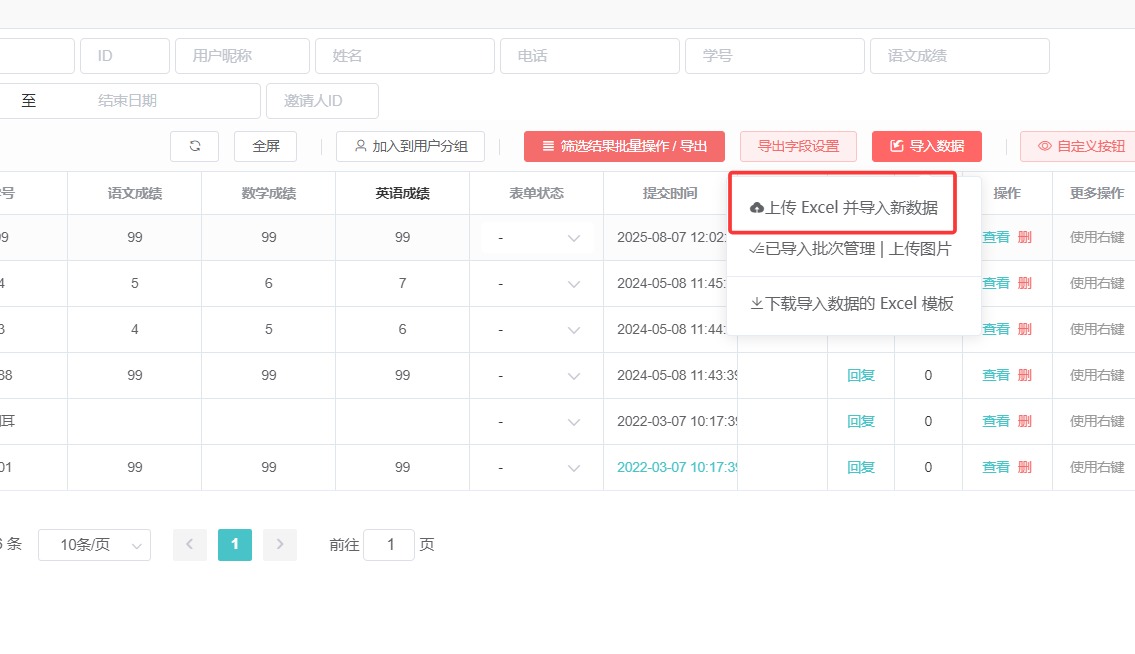
Task: Click the previous page arrow
Action: pos(189,545)
